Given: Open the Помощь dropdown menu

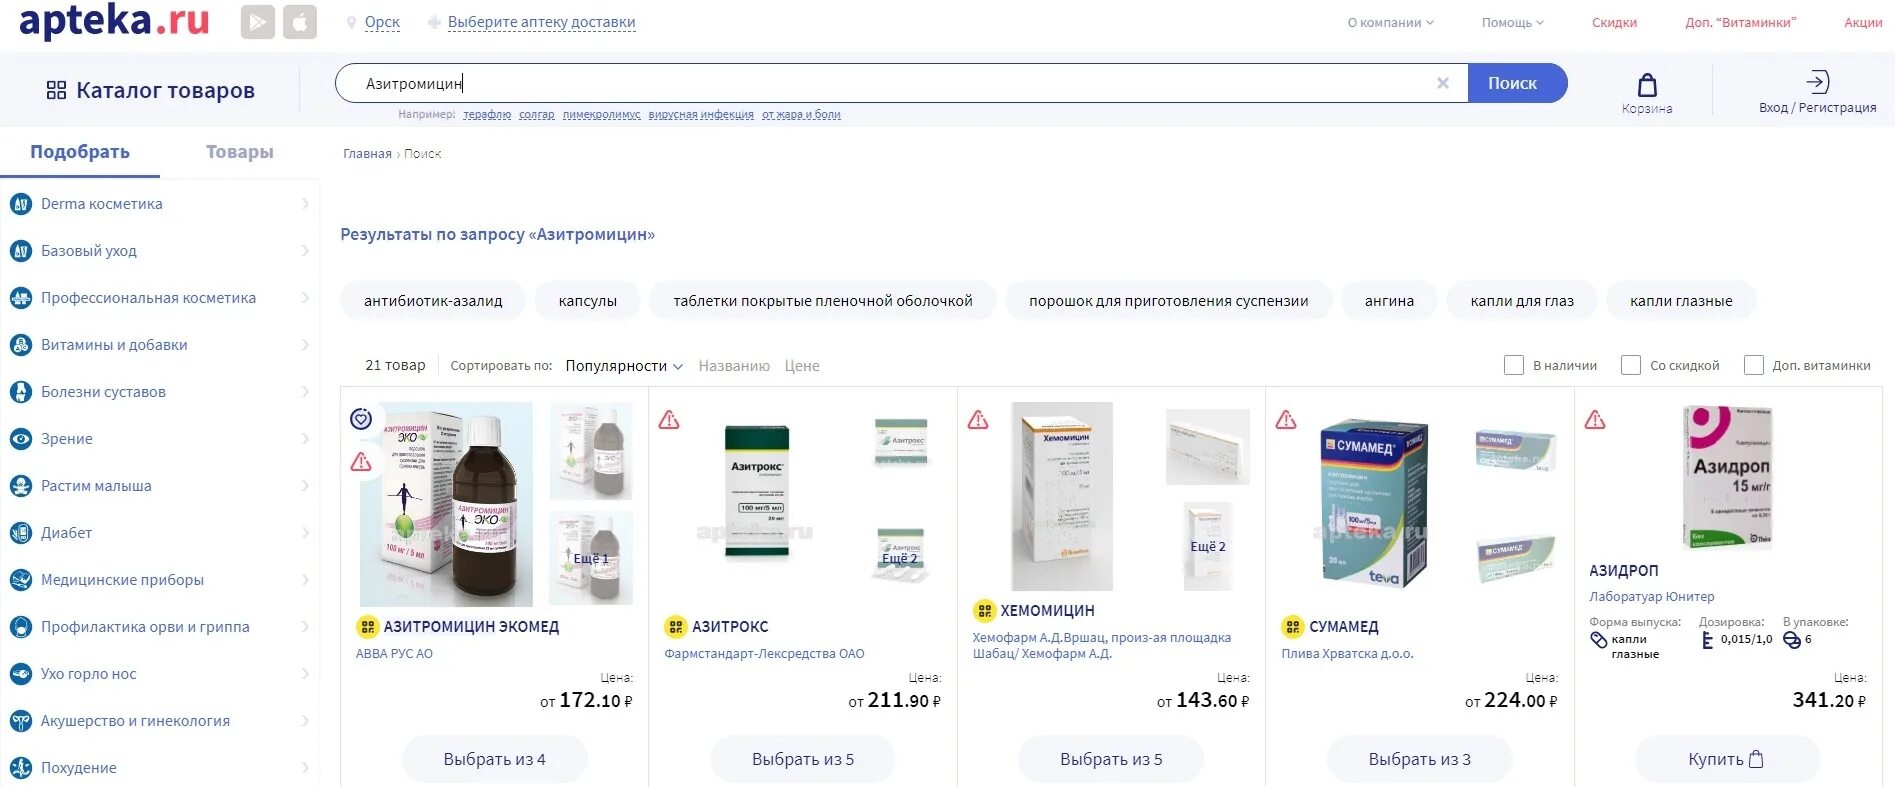Looking at the screenshot, I should click(1512, 22).
